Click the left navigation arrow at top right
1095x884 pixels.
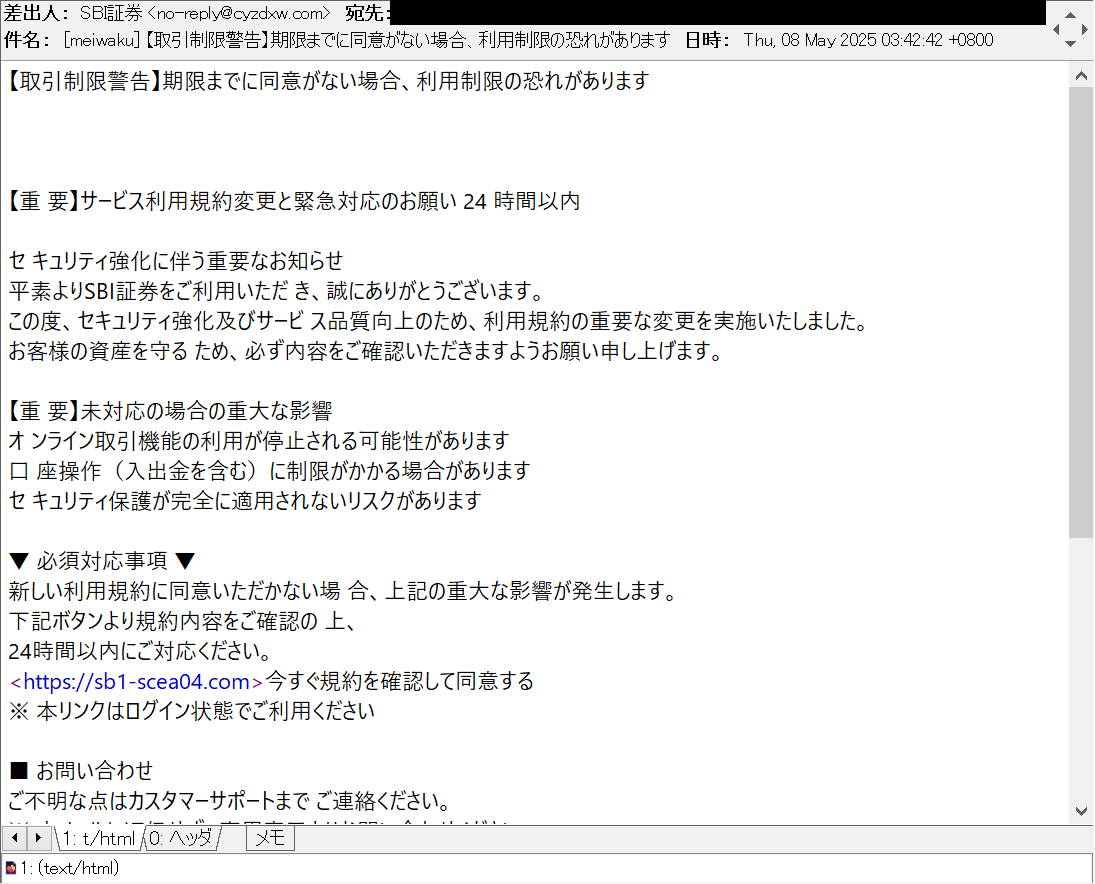[1056, 29]
